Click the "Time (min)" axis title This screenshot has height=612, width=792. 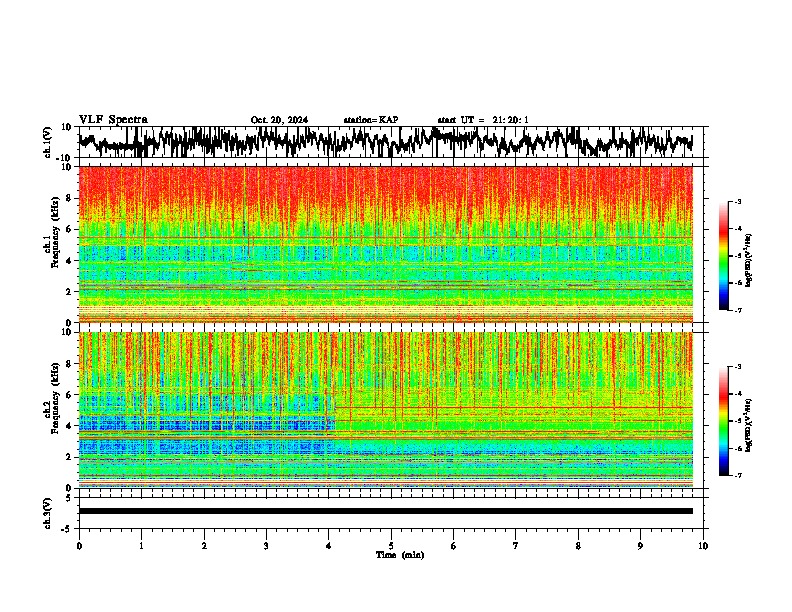(400, 555)
